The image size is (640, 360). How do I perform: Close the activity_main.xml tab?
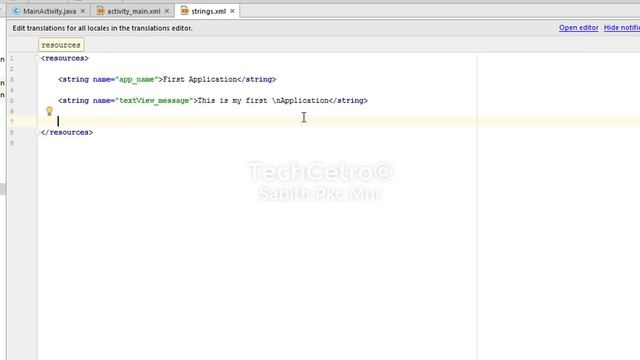pos(167,11)
